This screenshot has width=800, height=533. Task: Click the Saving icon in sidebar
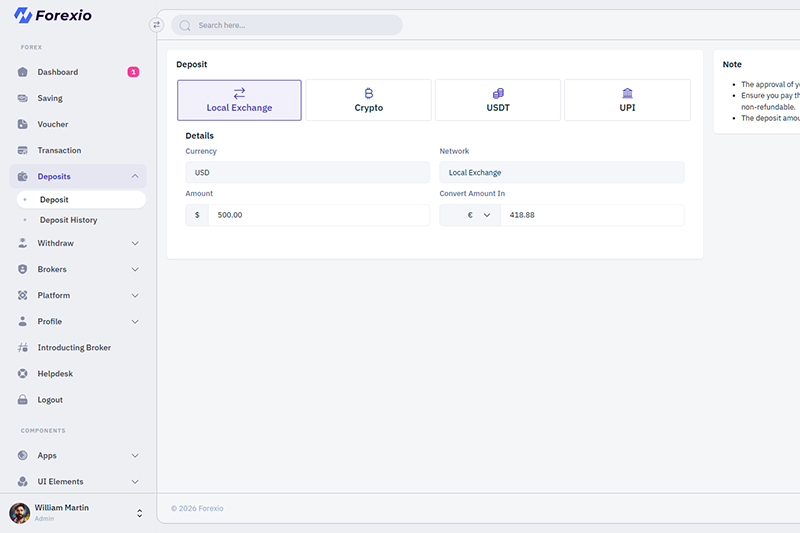point(23,98)
